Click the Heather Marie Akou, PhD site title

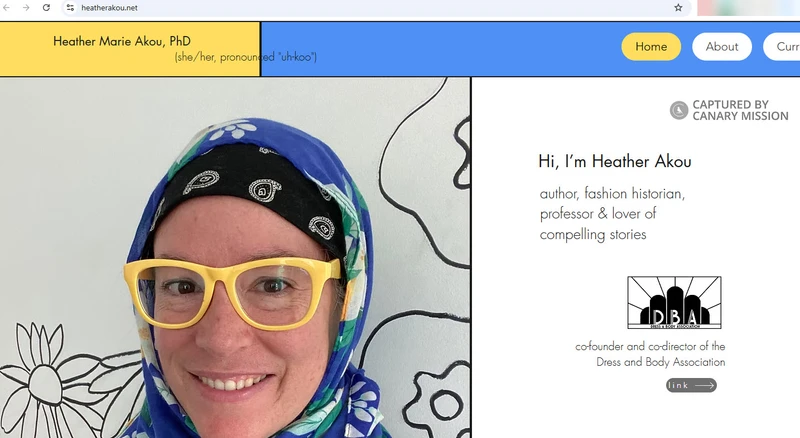tap(122, 42)
